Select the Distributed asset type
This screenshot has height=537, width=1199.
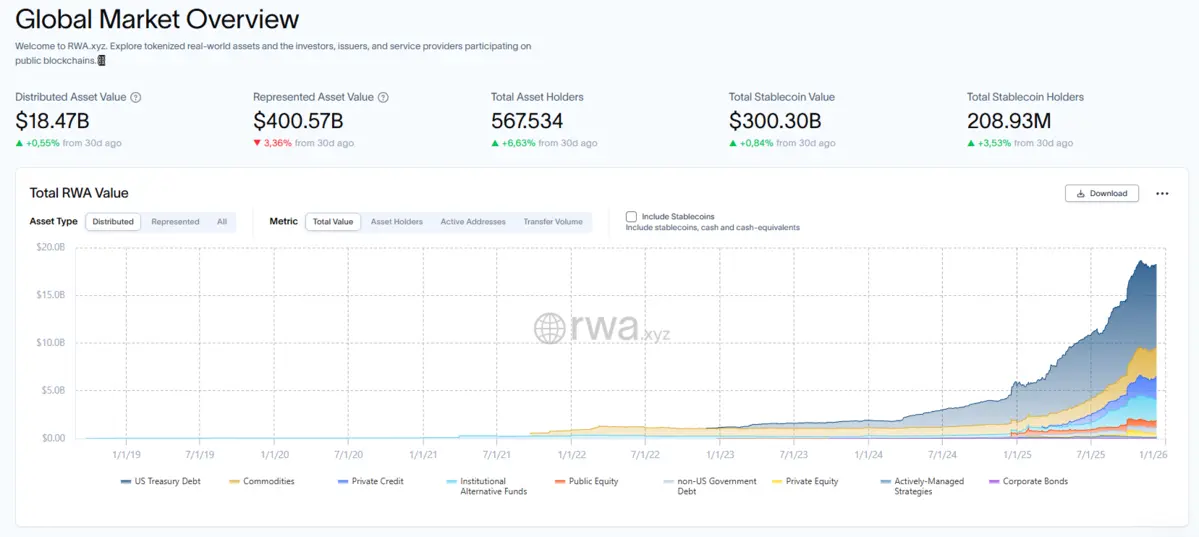pyautogui.click(x=113, y=222)
